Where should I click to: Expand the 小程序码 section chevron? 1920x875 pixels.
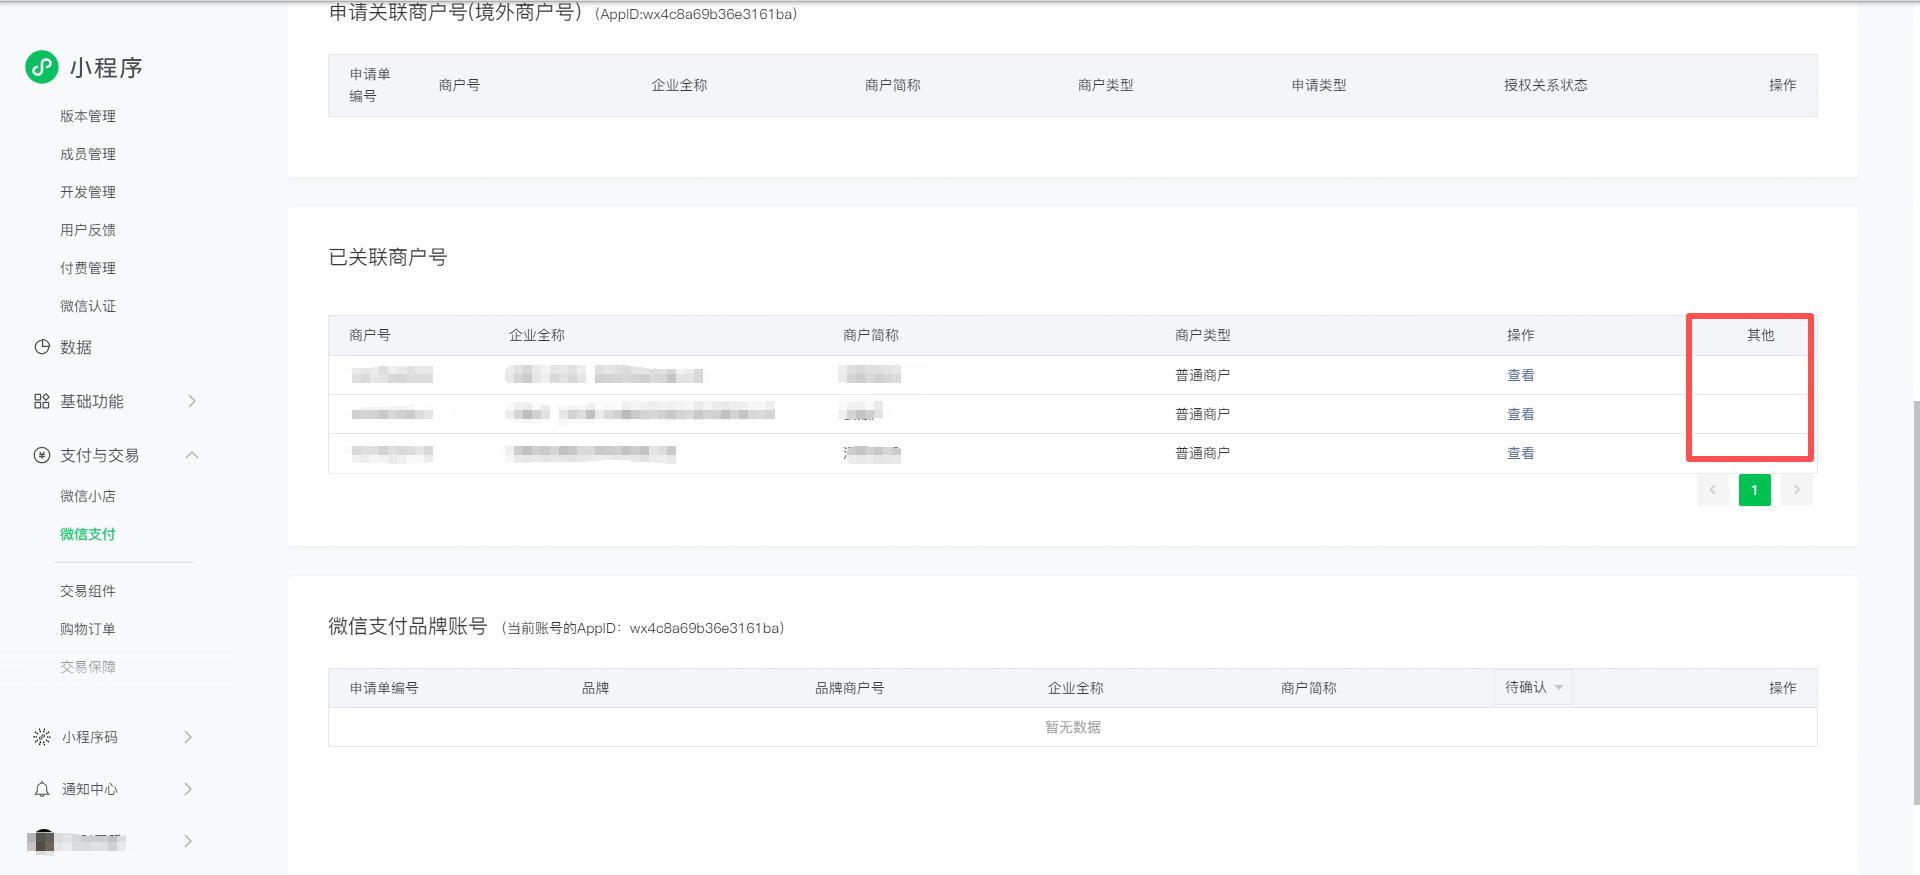pyautogui.click(x=188, y=737)
